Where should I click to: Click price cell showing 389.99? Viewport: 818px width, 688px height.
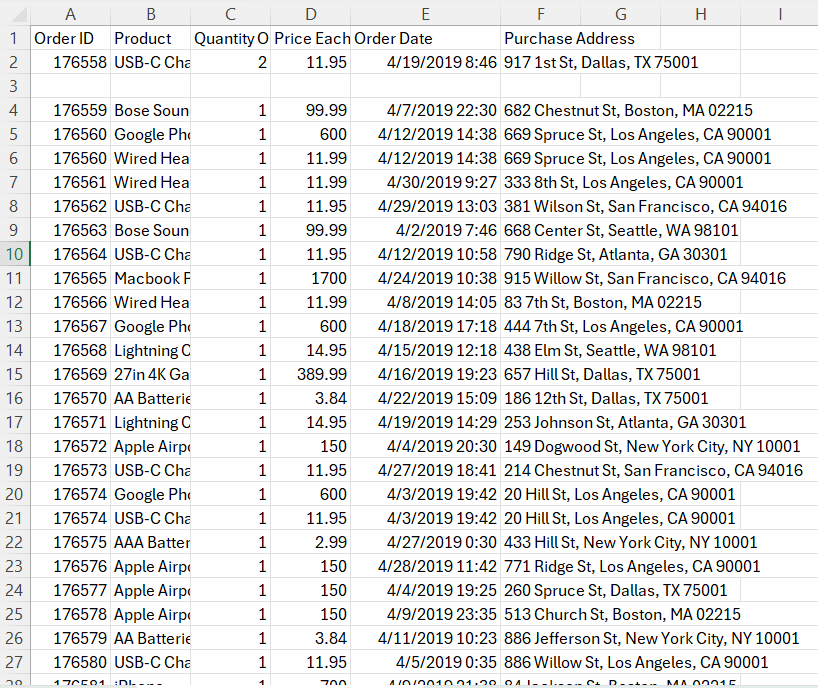tap(311, 374)
